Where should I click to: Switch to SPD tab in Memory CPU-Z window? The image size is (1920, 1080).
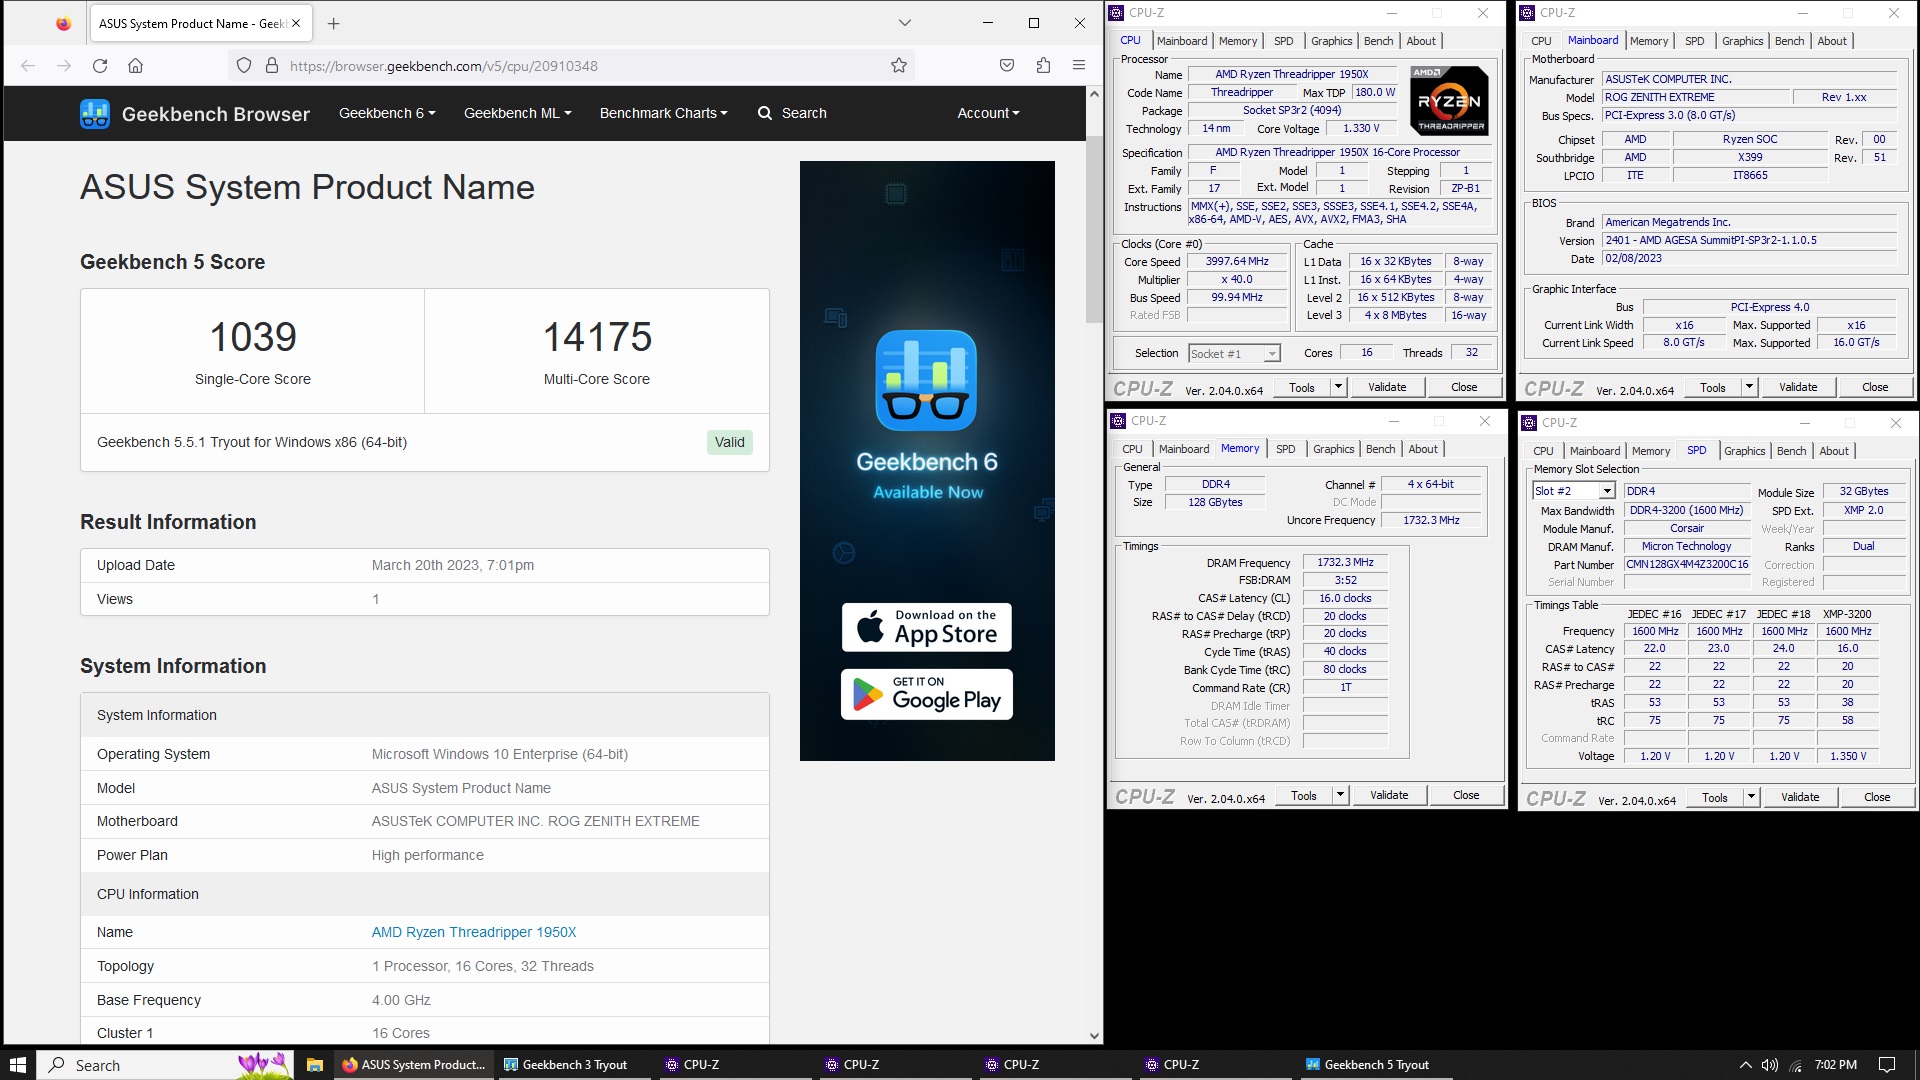1285,449
